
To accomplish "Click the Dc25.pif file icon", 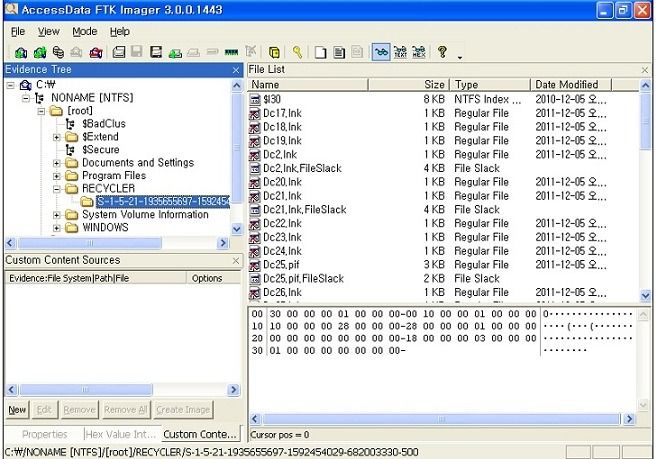I will (255, 265).
